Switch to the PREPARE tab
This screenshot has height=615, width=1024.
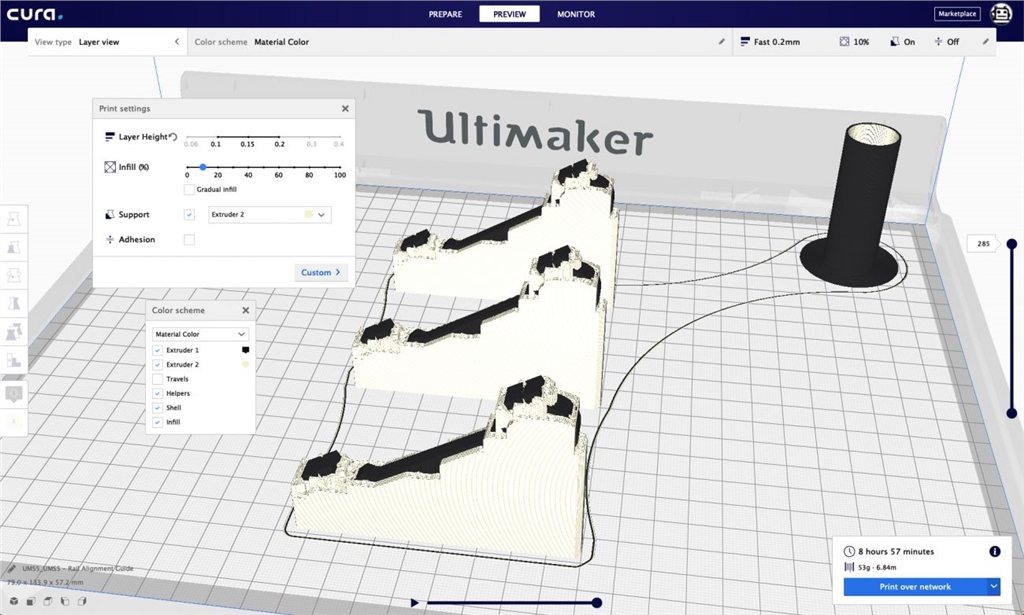point(445,14)
